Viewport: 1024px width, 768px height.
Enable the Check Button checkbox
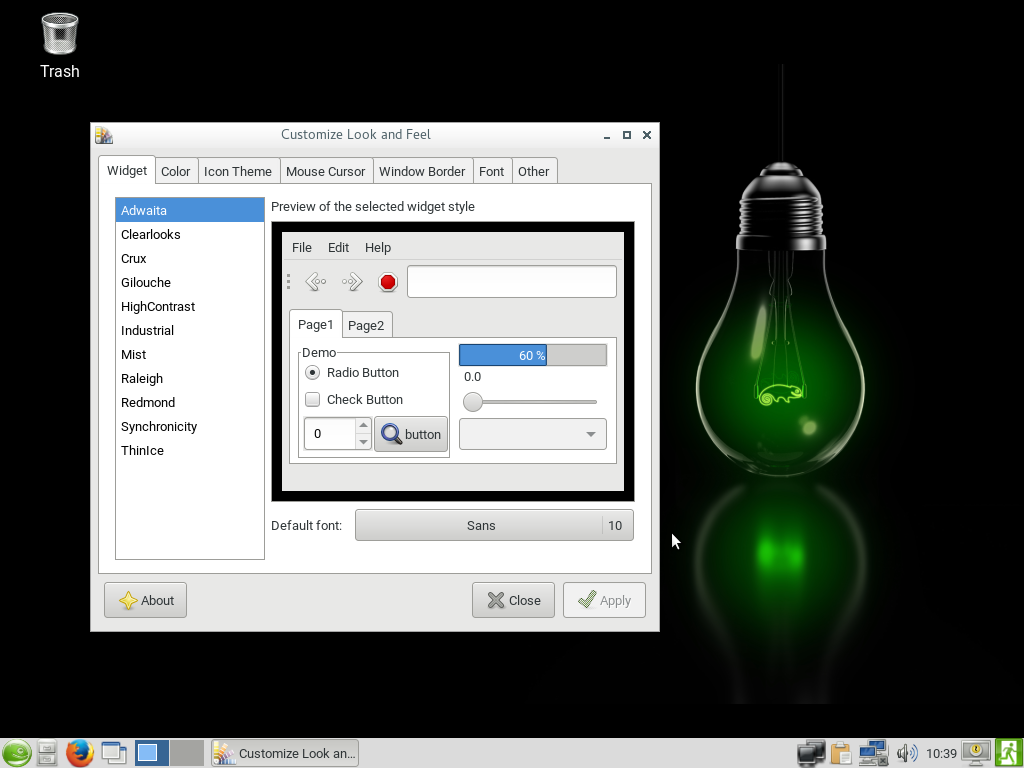pyautogui.click(x=313, y=399)
